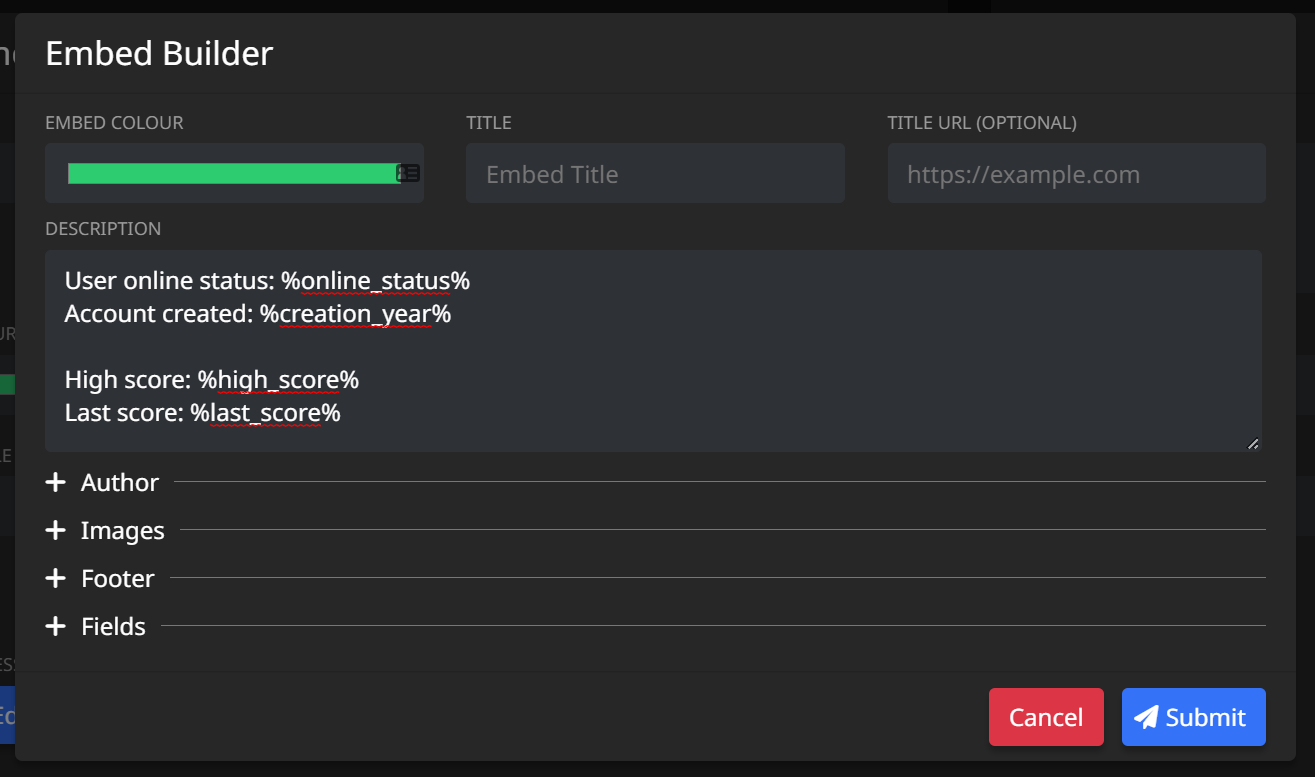Viewport: 1315px width, 777px height.
Task: Open the green embed colour picker
Action: pyautogui.click(x=230, y=172)
